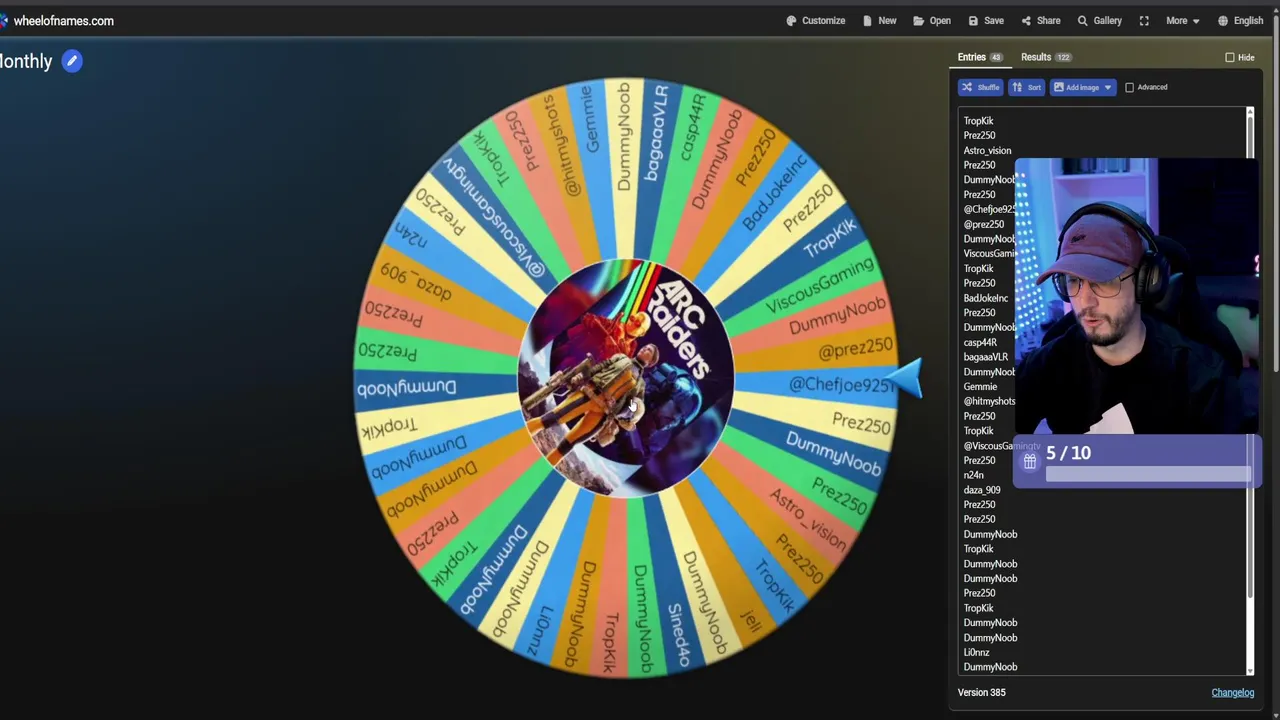This screenshot has height=720, width=1280.
Task: Save the current wheel
Action: [x=985, y=20]
